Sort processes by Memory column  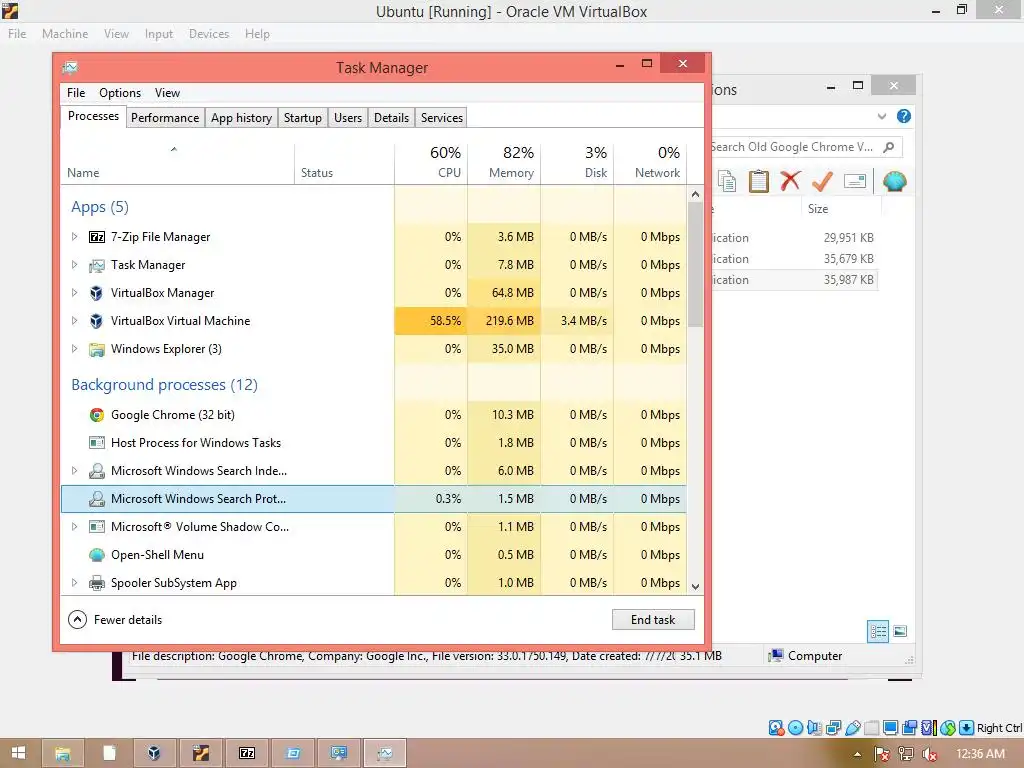pyautogui.click(x=504, y=162)
